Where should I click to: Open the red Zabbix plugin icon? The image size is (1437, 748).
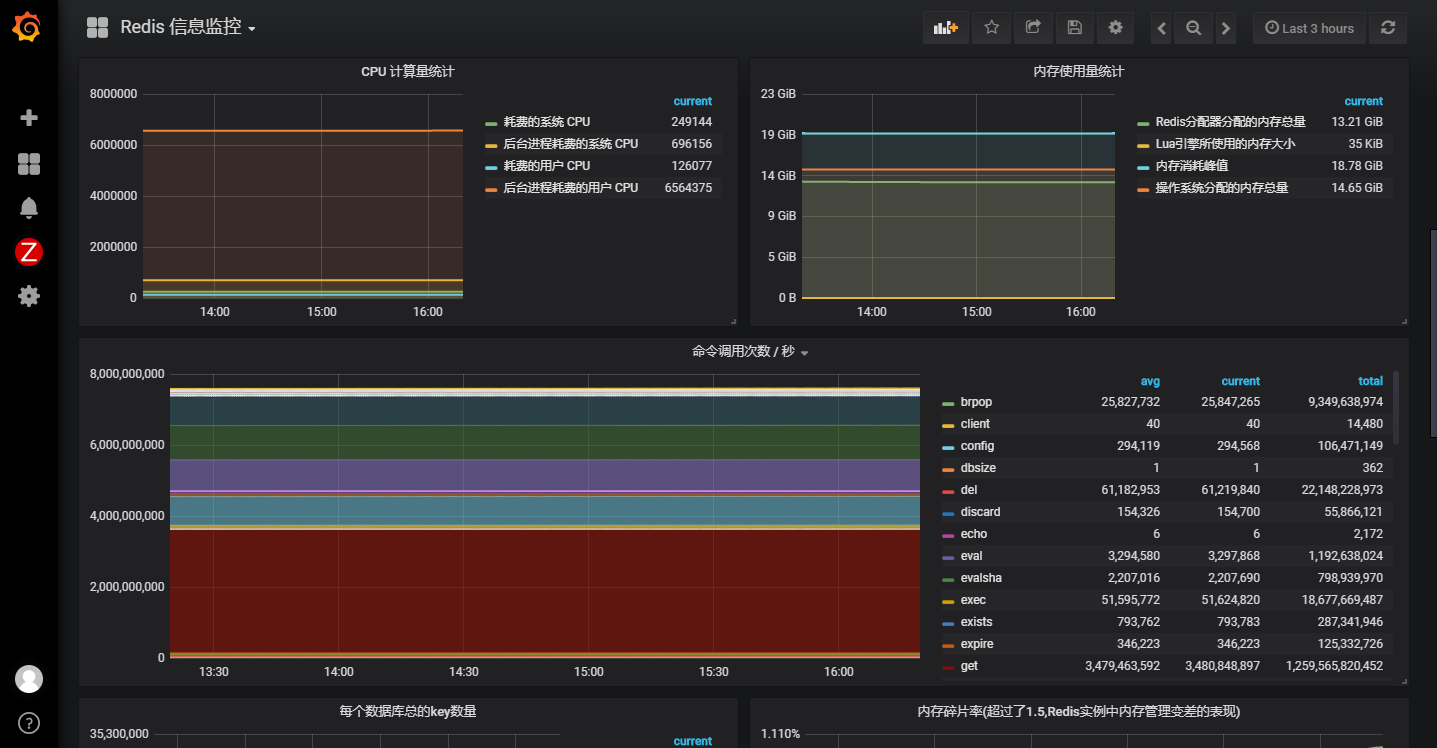coord(29,252)
